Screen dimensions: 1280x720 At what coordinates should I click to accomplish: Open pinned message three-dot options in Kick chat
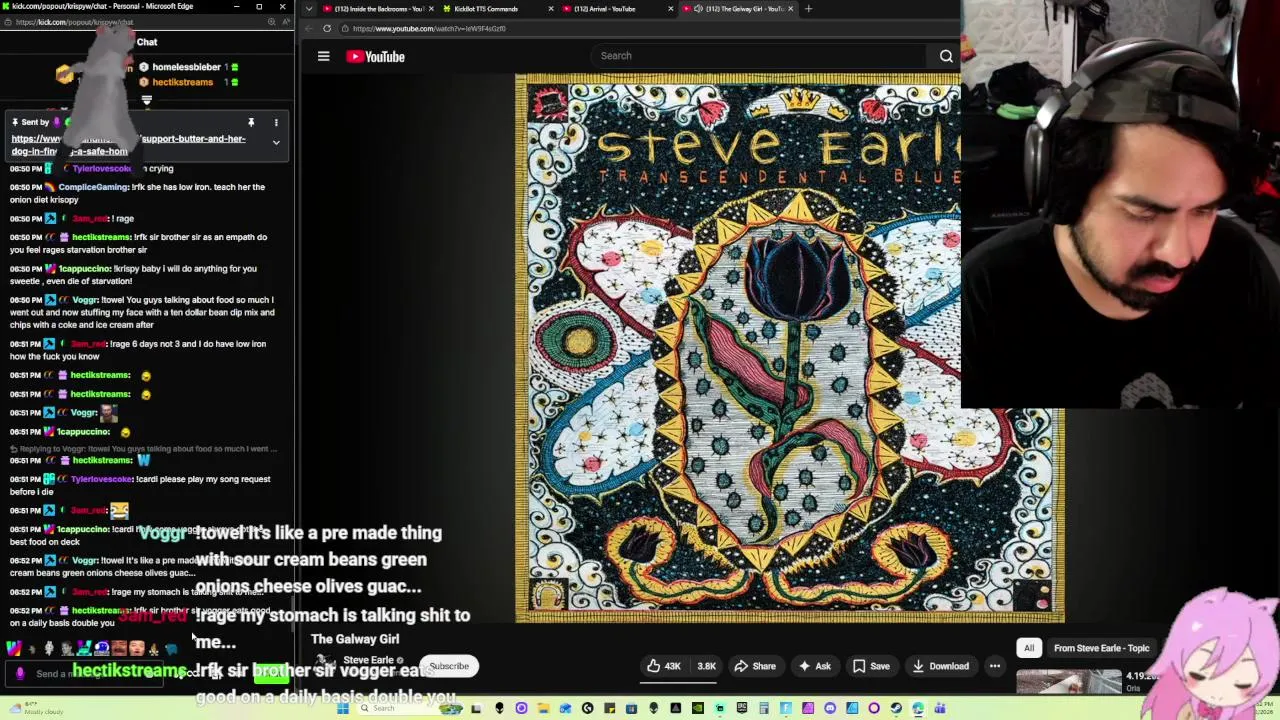276,122
